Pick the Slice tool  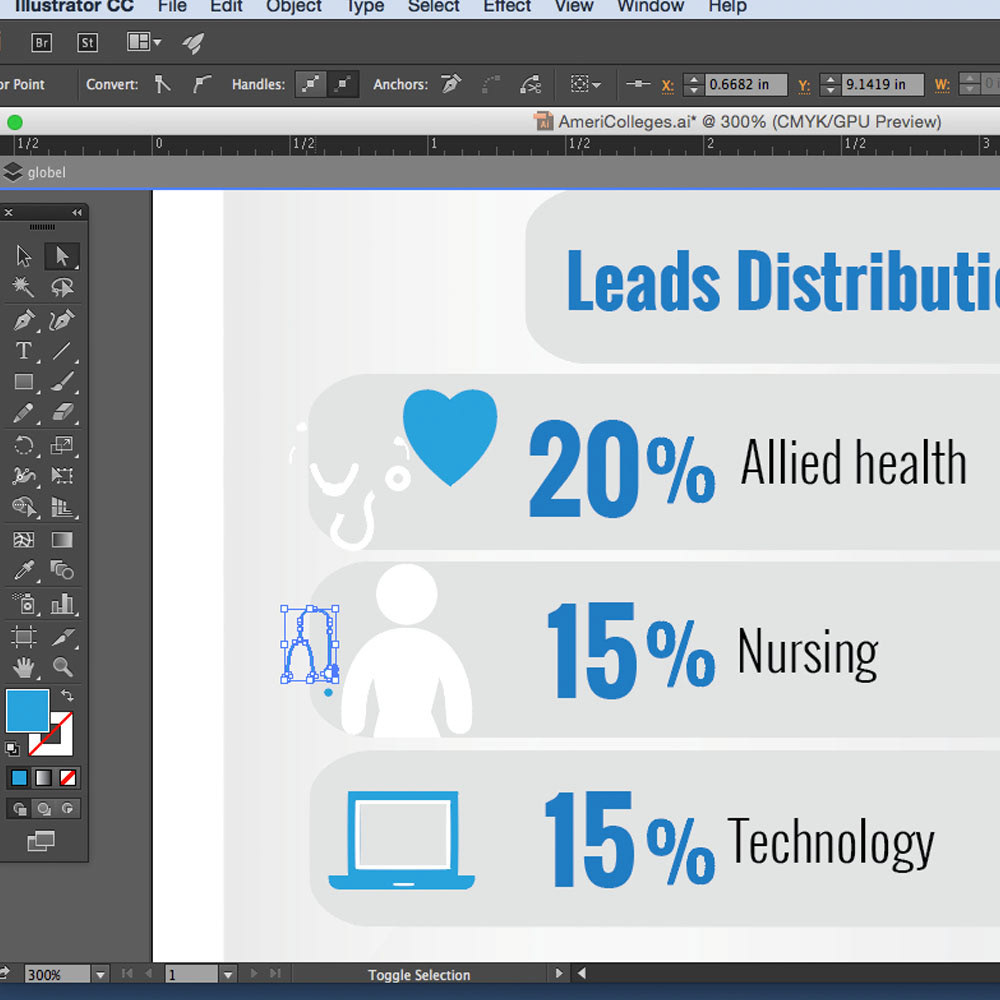coord(62,636)
